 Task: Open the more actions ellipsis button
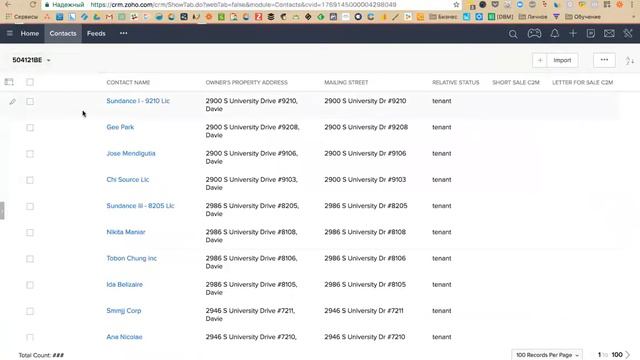click(x=604, y=60)
